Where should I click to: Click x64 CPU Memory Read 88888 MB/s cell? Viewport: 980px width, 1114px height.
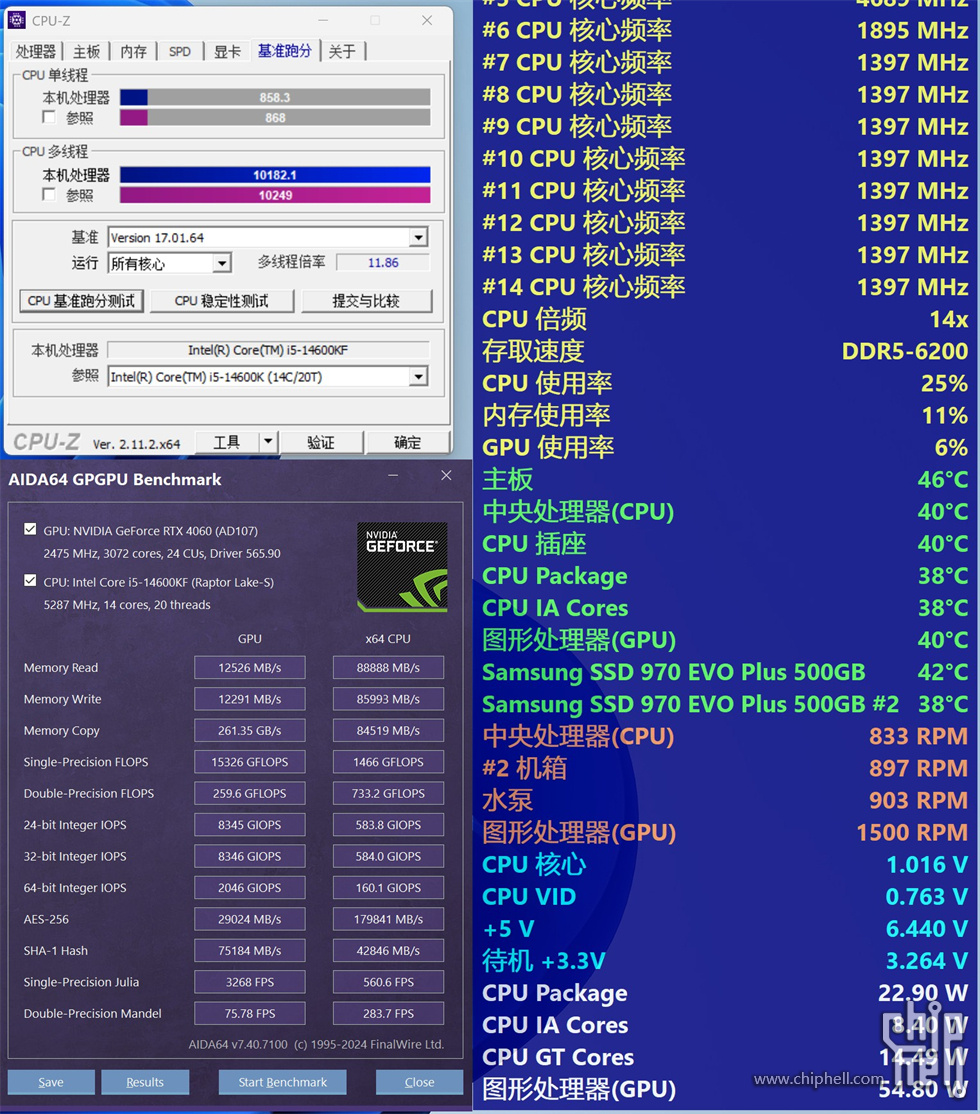point(388,668)
